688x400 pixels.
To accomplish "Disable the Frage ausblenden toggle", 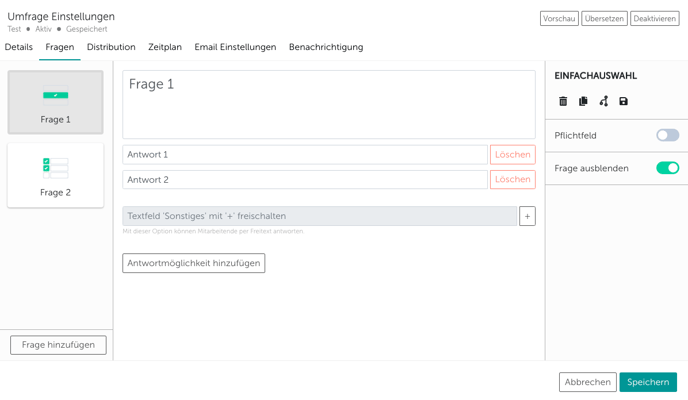I will [667, 168].
